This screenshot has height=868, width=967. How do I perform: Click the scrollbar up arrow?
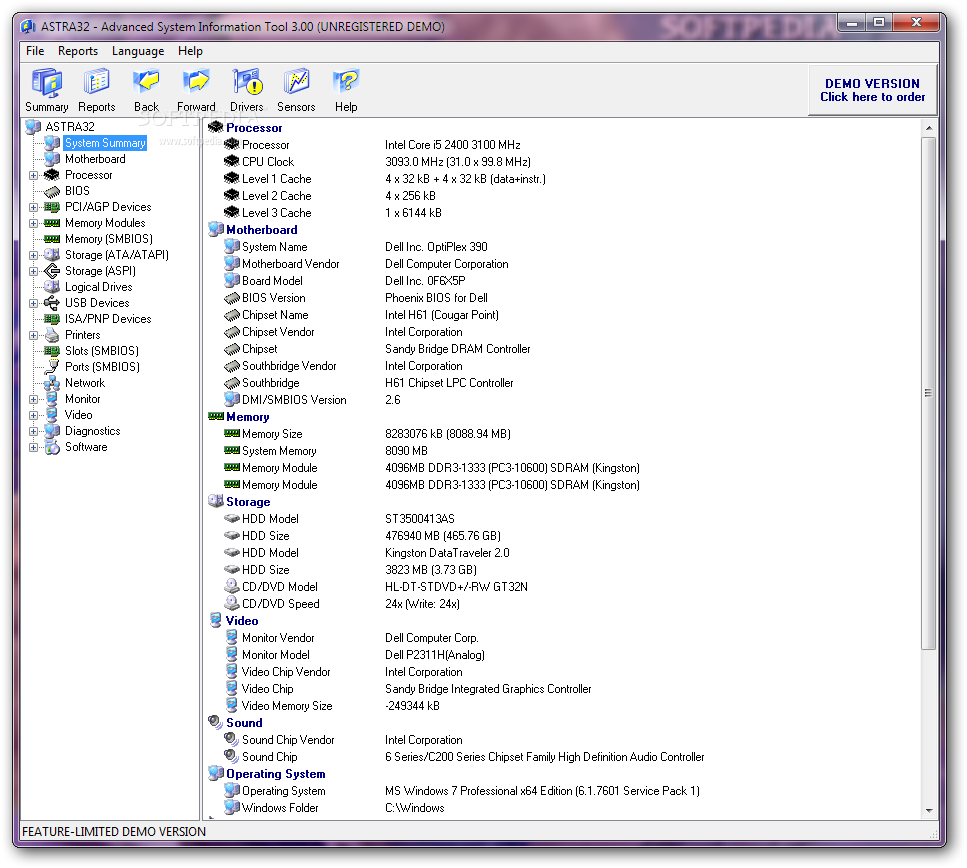pyautogui.click(x=929, y=128)
